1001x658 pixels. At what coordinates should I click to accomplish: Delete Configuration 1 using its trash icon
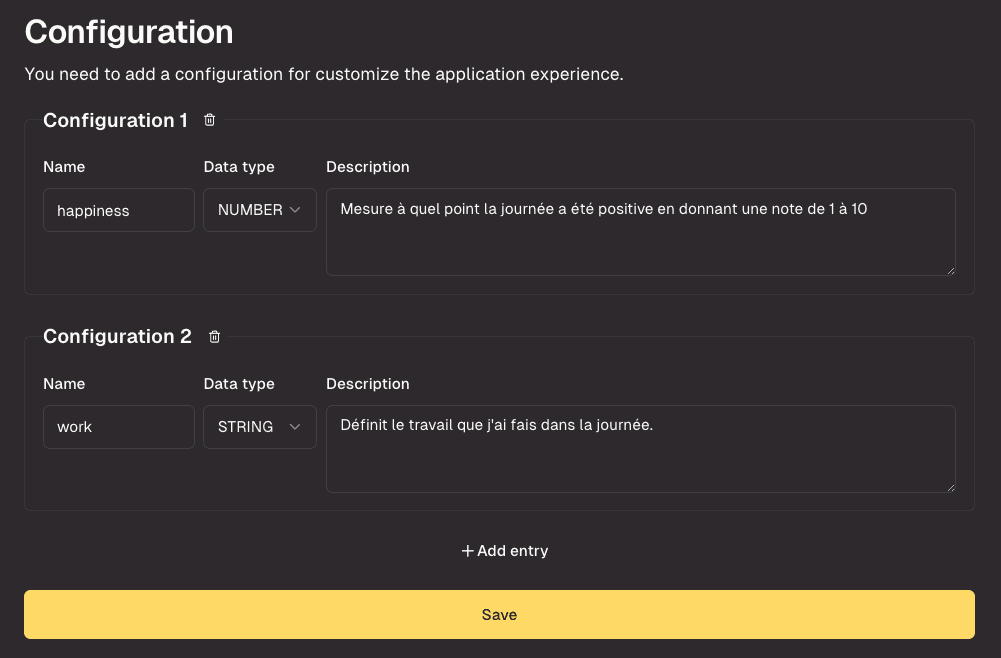(209, 119)
